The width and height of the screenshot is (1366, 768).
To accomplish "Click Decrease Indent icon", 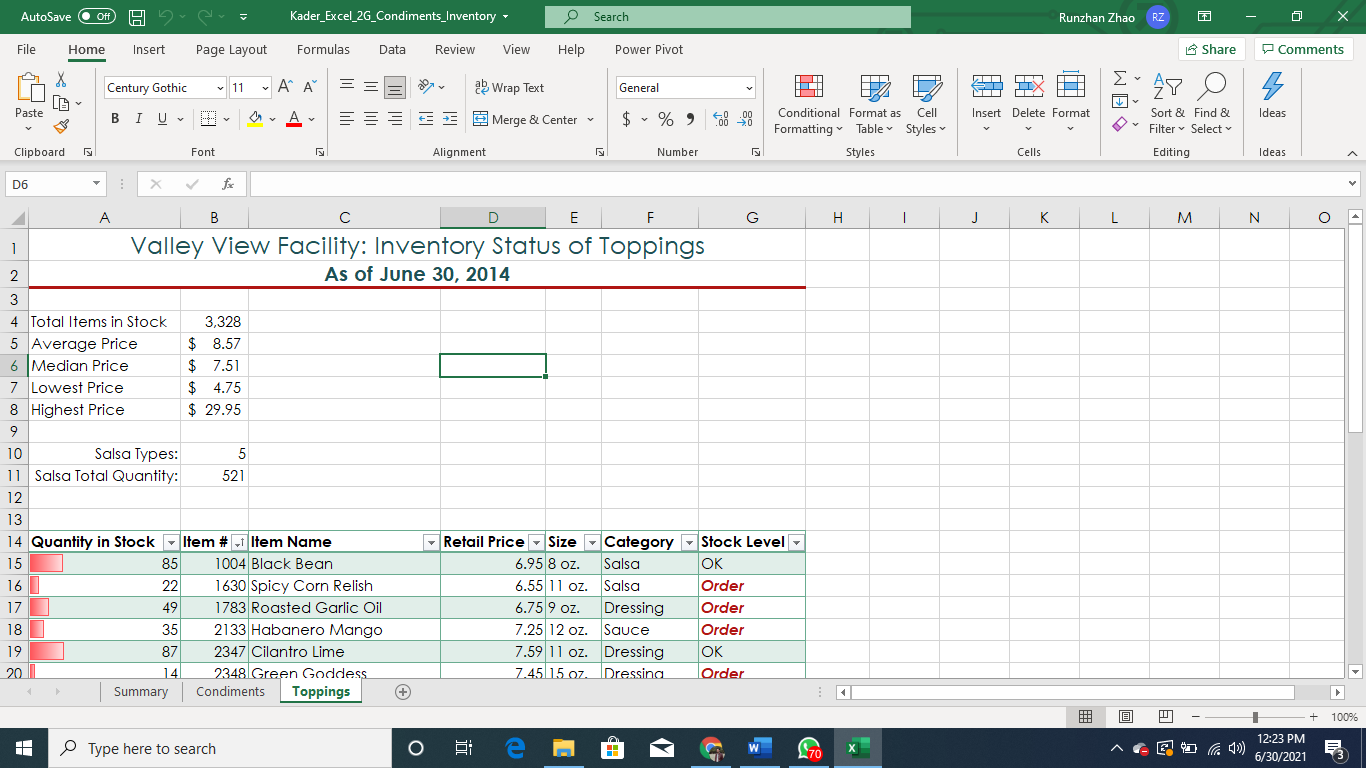I will (425, 119).
